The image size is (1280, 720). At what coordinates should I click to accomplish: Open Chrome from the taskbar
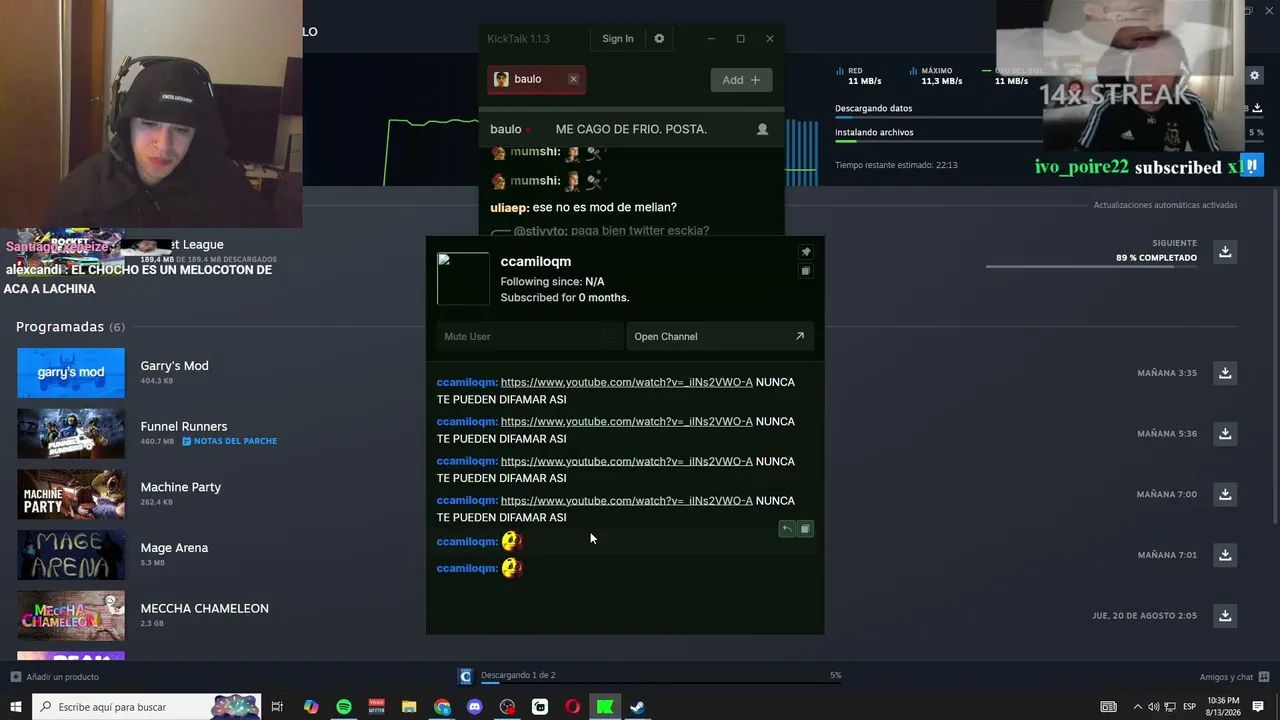442,707
